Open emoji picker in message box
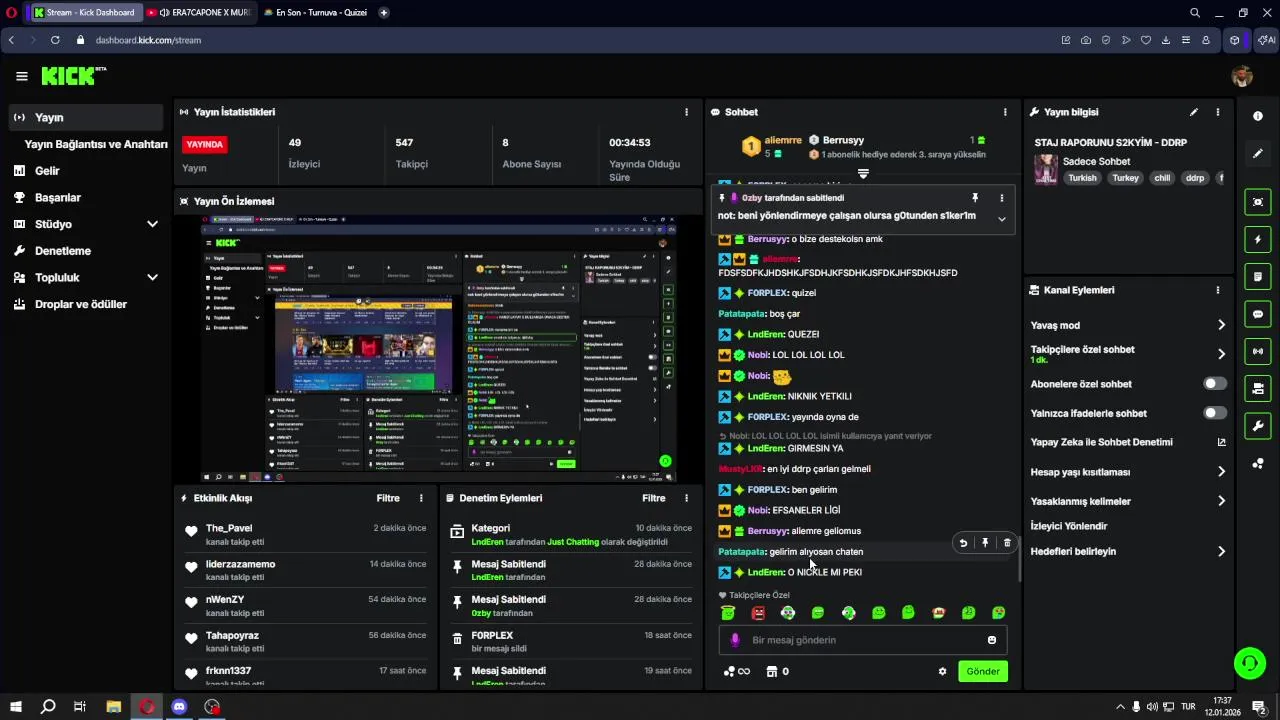The width and height of the screenshot is (1280, 720). click(x=992, y=640)
